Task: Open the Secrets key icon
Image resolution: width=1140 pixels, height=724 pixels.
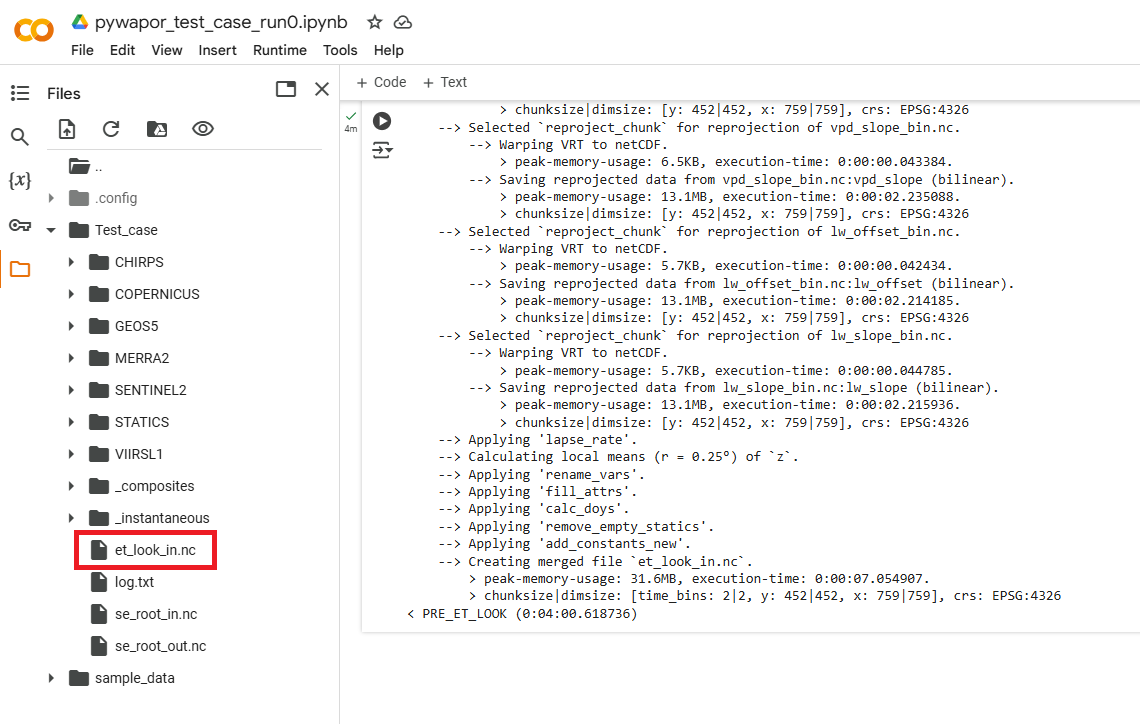Action: click(x=20, y=225)
